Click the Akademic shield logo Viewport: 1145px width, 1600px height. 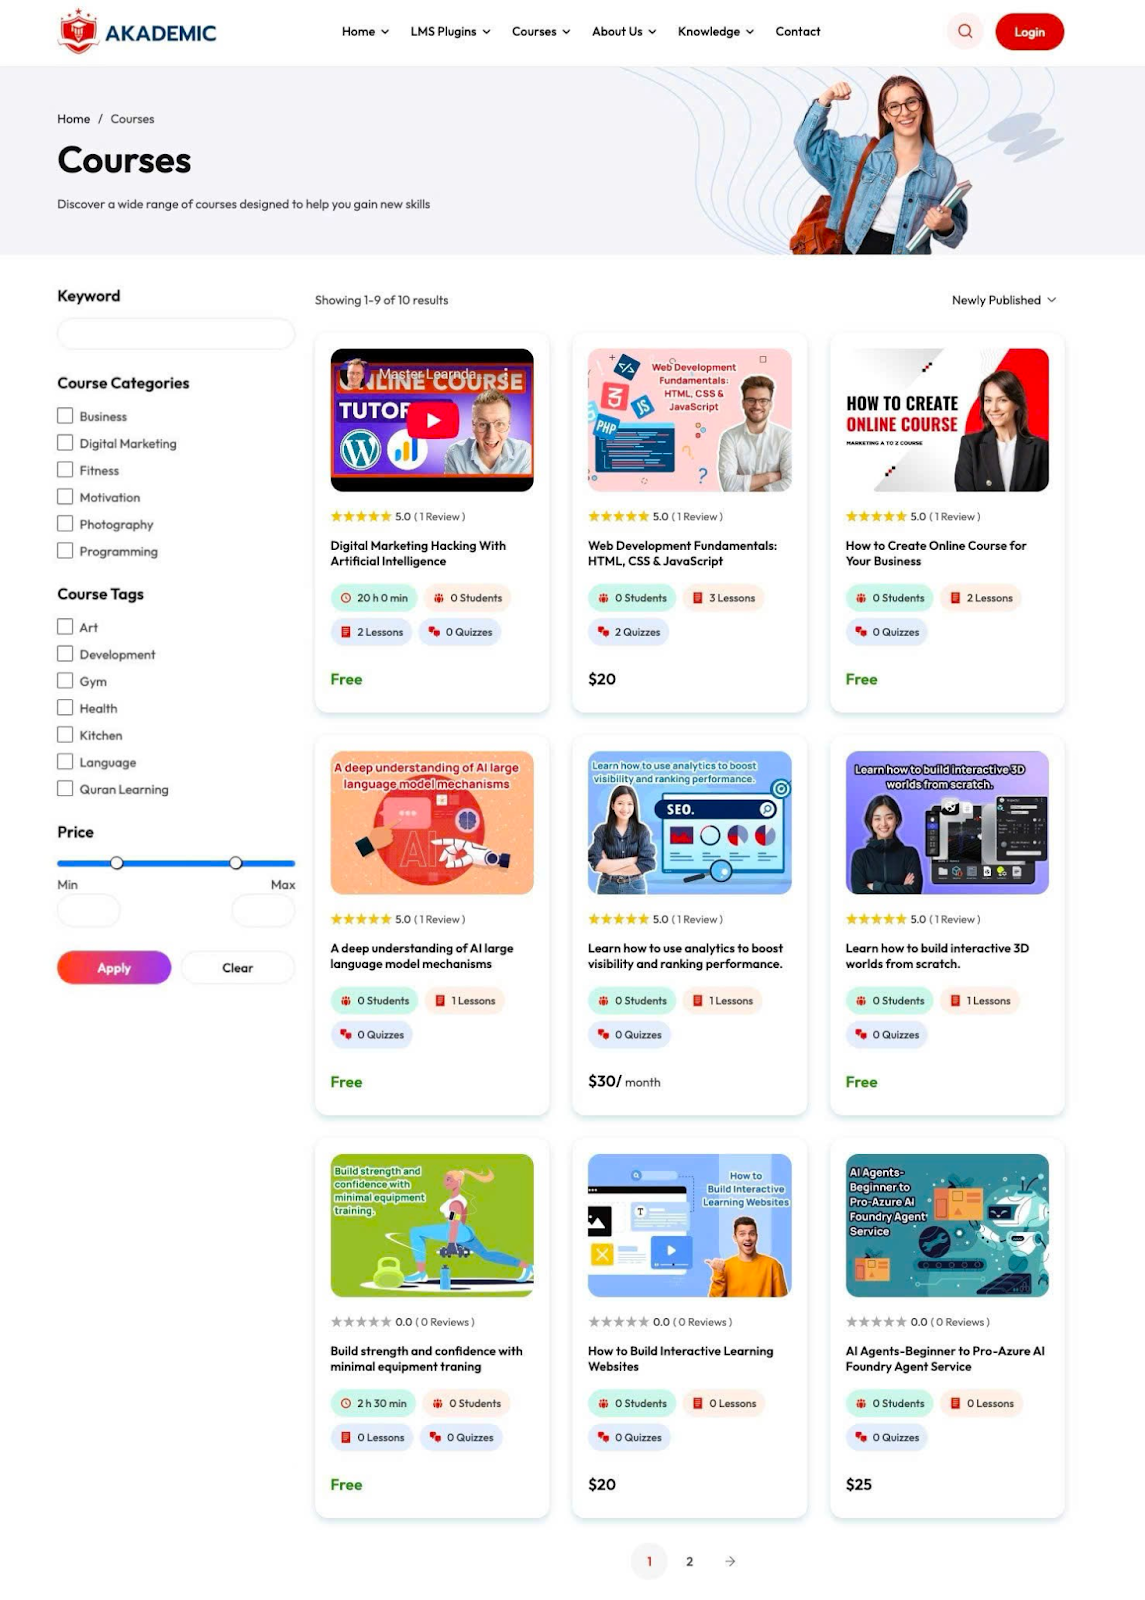pos(78,31)
